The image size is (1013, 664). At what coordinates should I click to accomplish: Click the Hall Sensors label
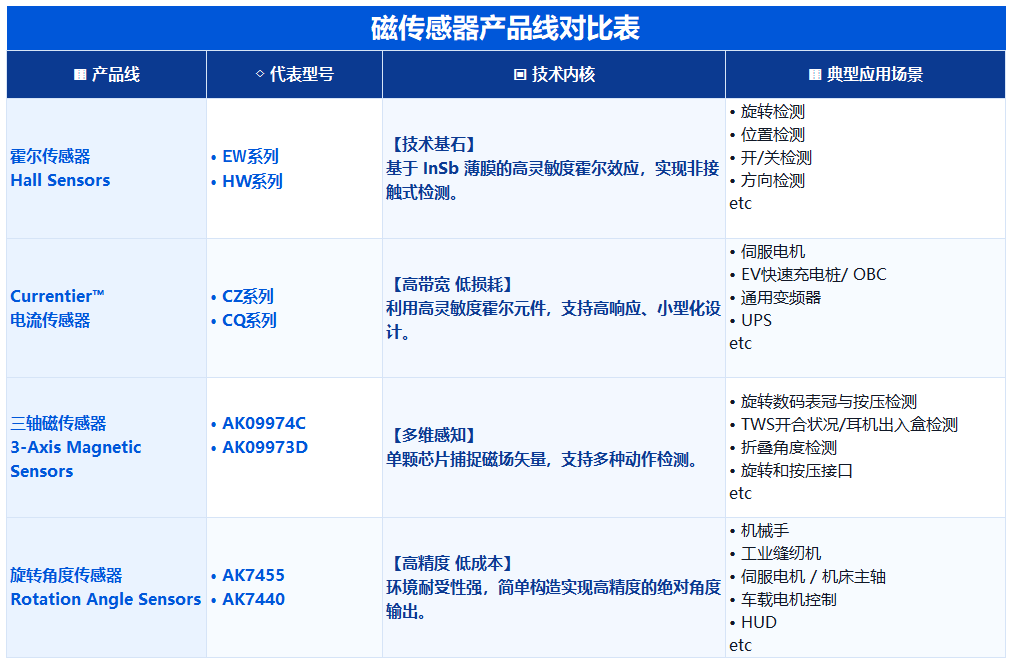tap(60, 180)
